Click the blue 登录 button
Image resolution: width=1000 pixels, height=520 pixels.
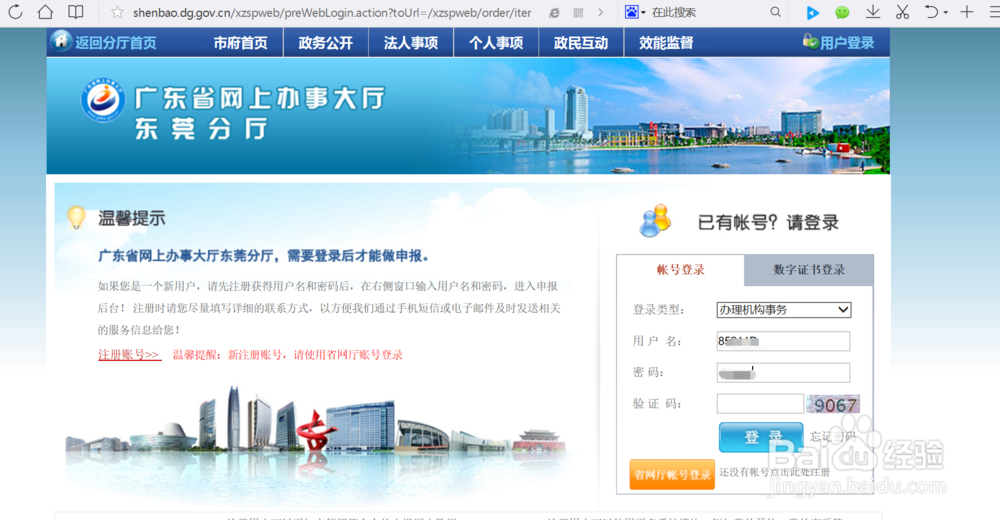coord(761,437)
